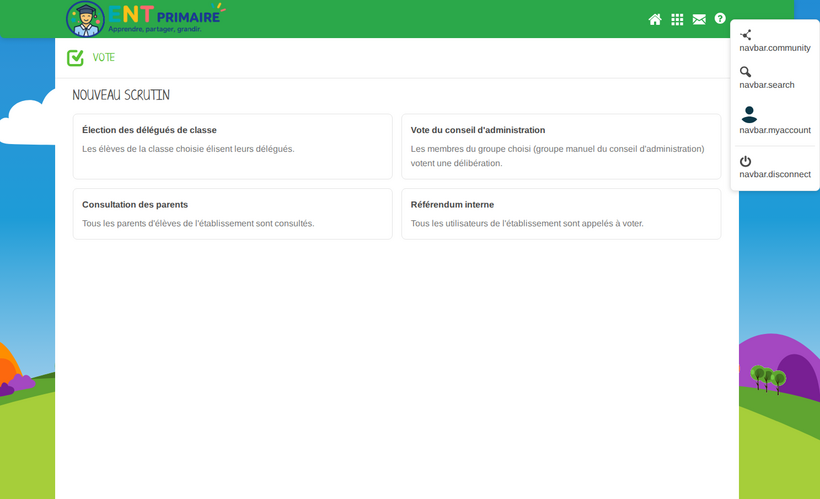Click text 'Tous les parents d'élèves de l'établissement sont consultés.'
Screen dimensions: 820x499
coord(198,223)
